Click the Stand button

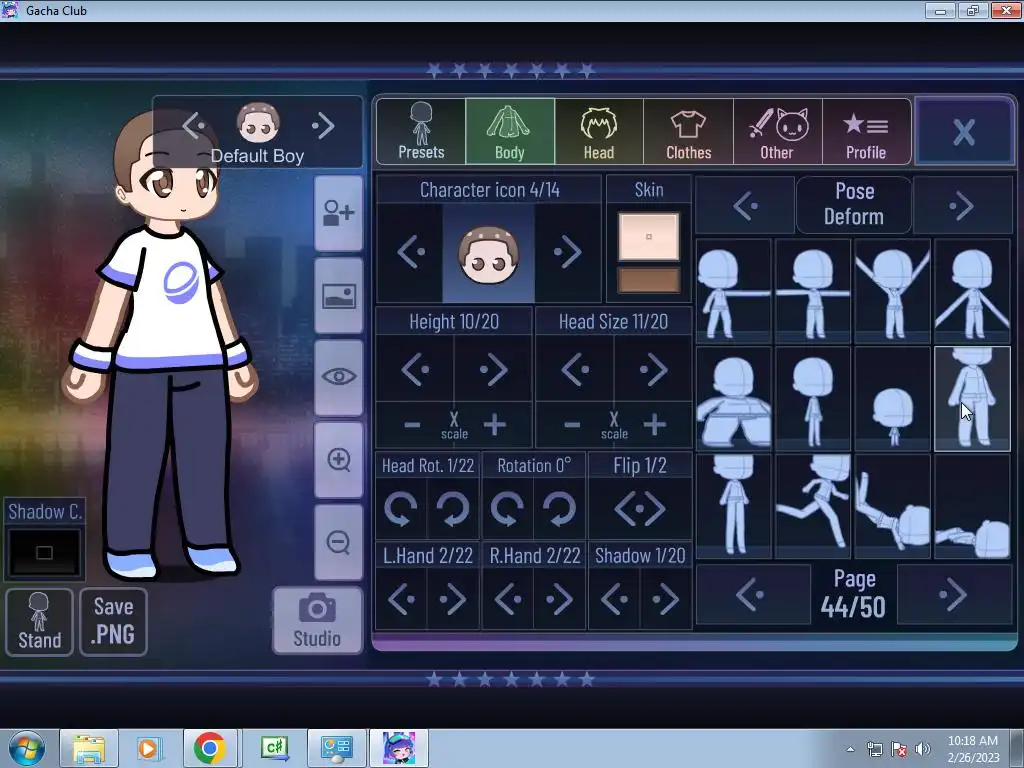point(39,622)
